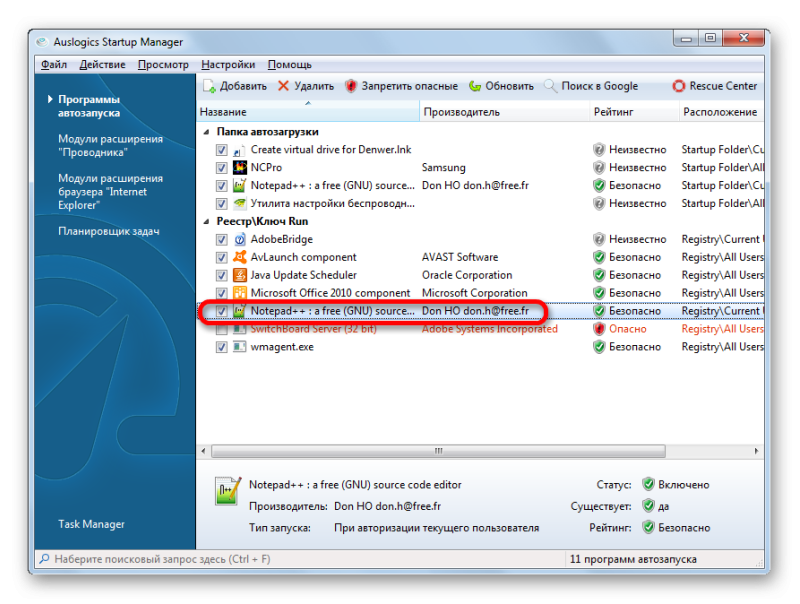Image resolution: width=800 pixels, height=604 pixels.
Task: Select the wmagent.exe row name
Action: pyautogui.click(x=282, y=347)
